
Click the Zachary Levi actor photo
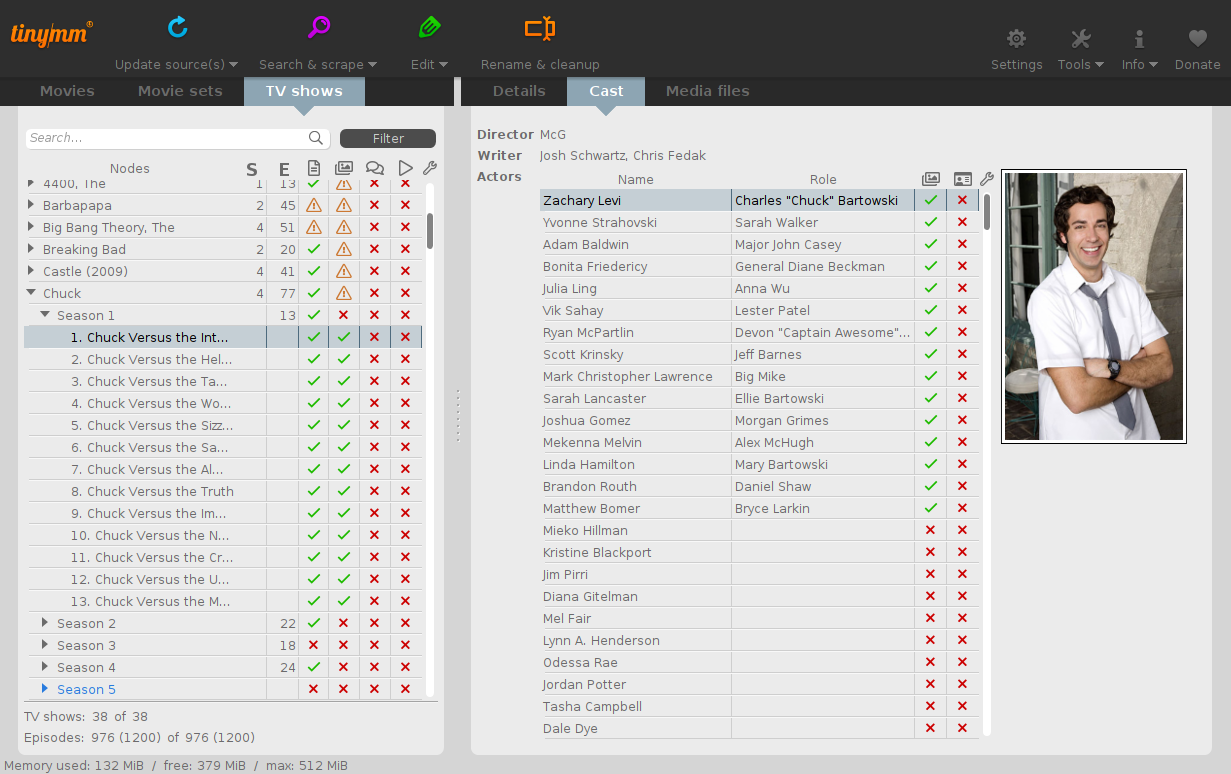[1094, 306]
